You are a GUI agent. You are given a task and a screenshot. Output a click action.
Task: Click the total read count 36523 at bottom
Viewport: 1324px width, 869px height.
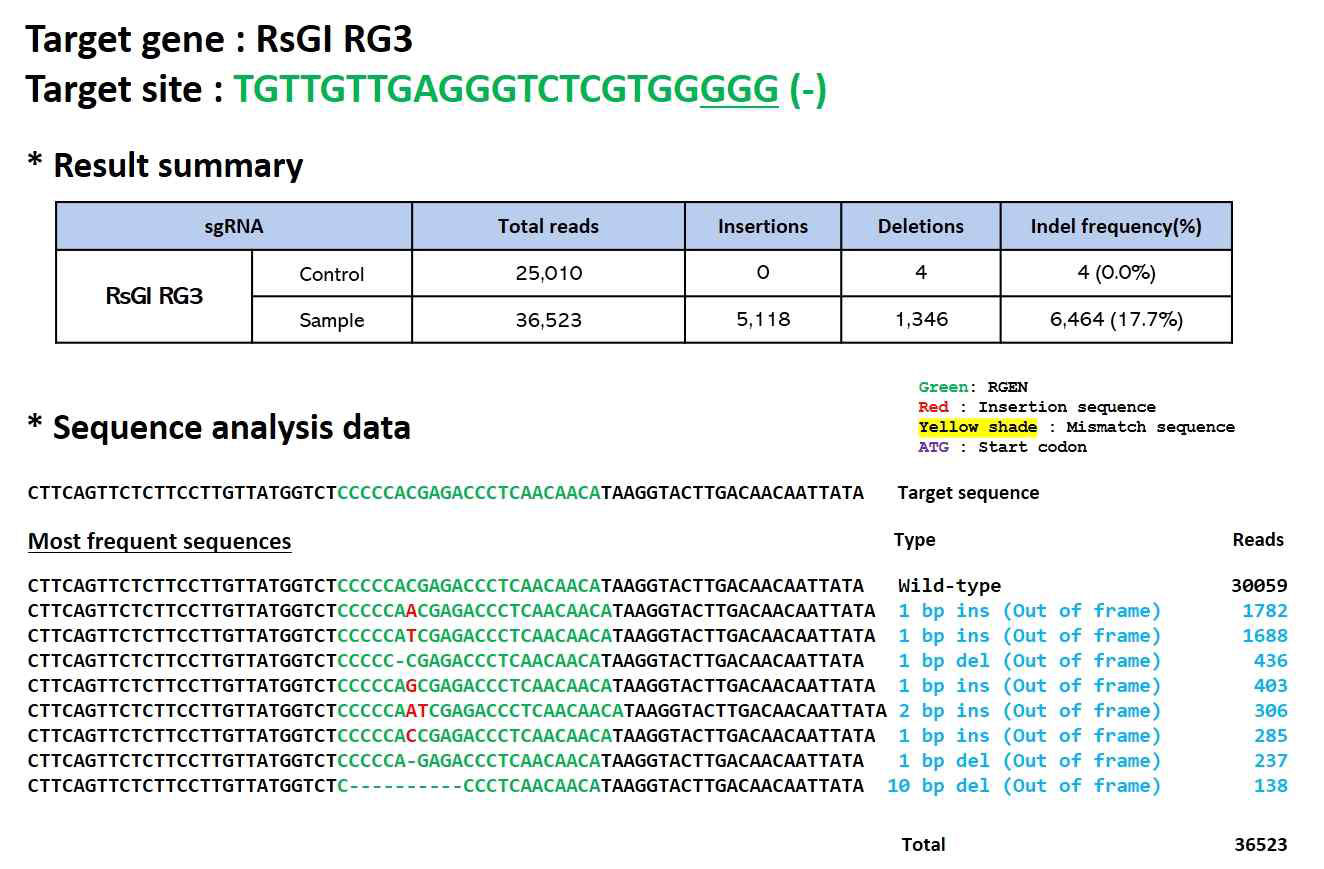click(x=1260, y=845)
